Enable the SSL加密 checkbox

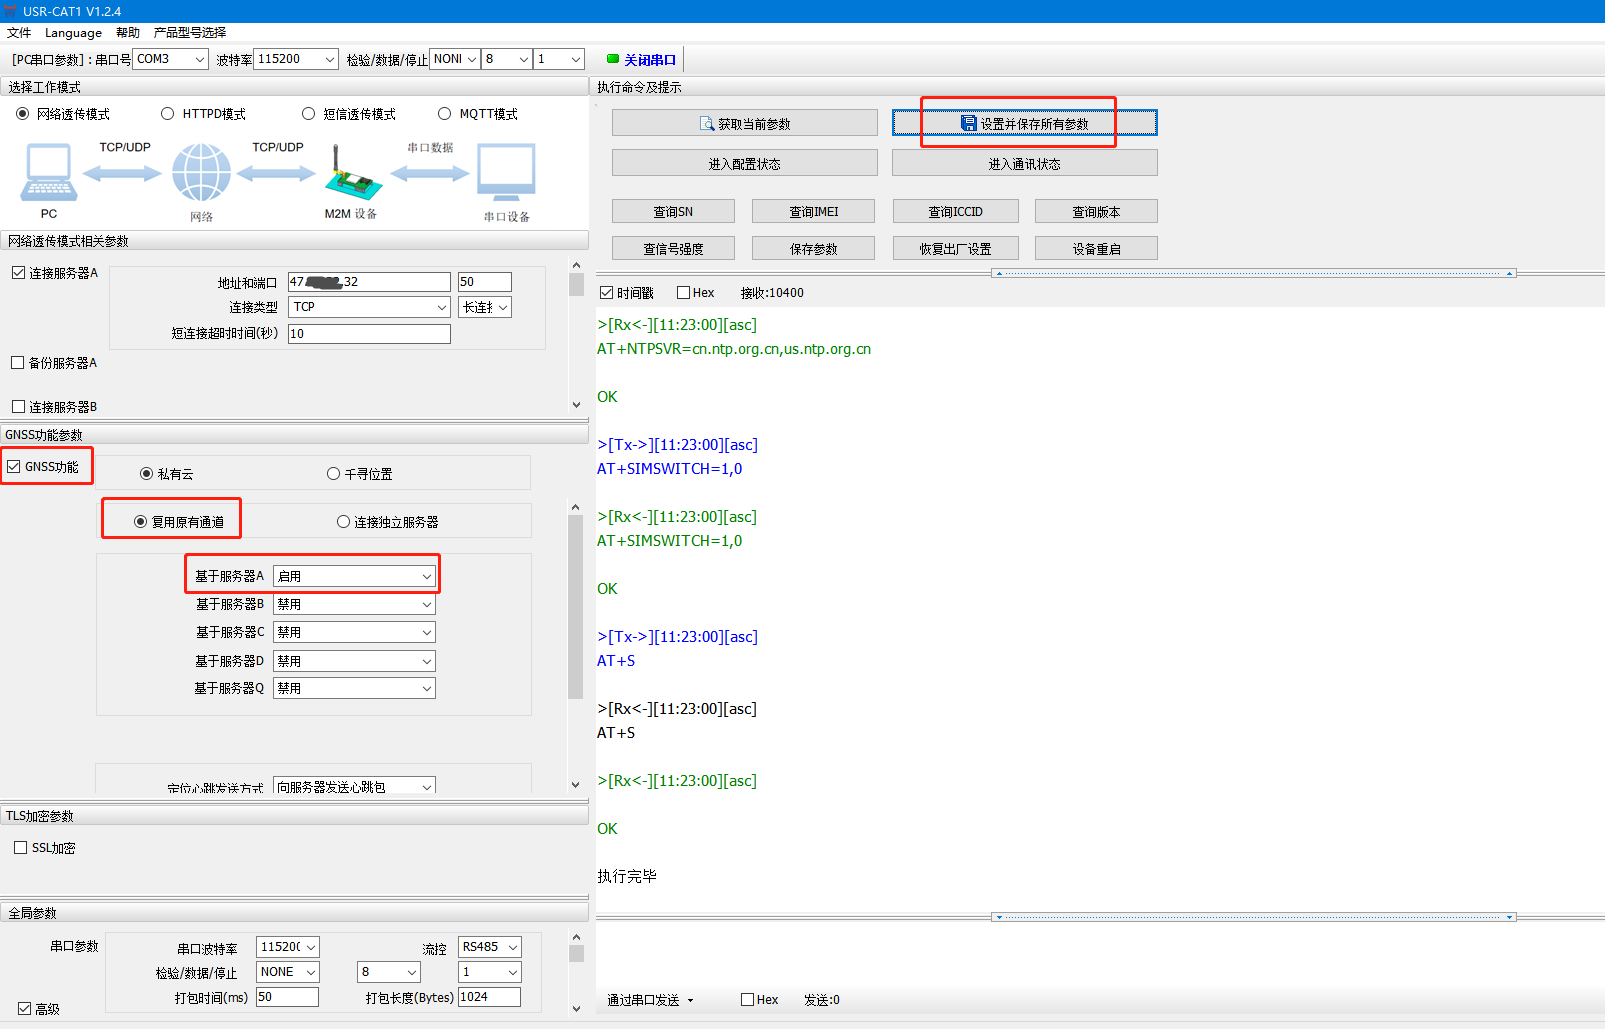tap(20, 848)
